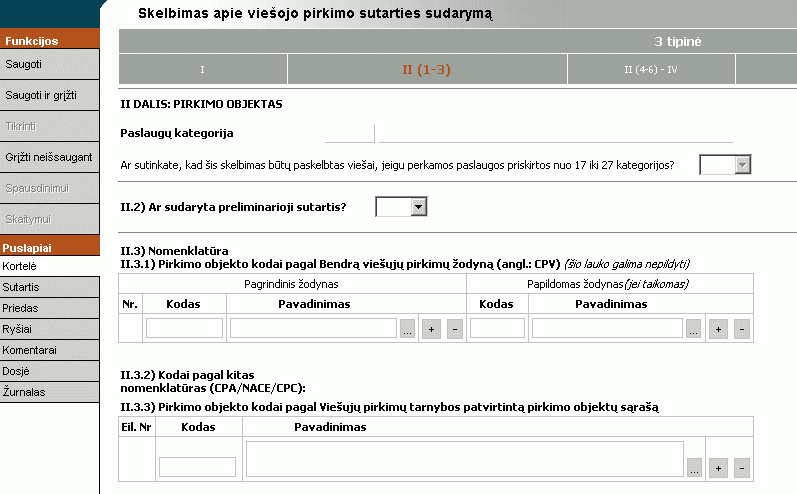
Task: Click 'Eil. Nr' column header
Action: coord(136,427)
